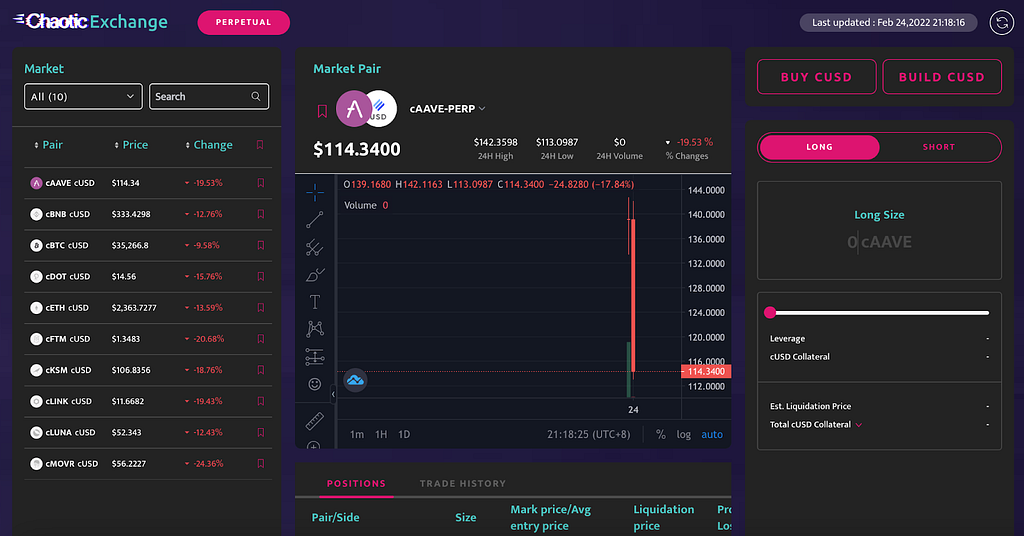
Task: Select the crosshair cursor chart tool
Action: click(x=315, y=192)
